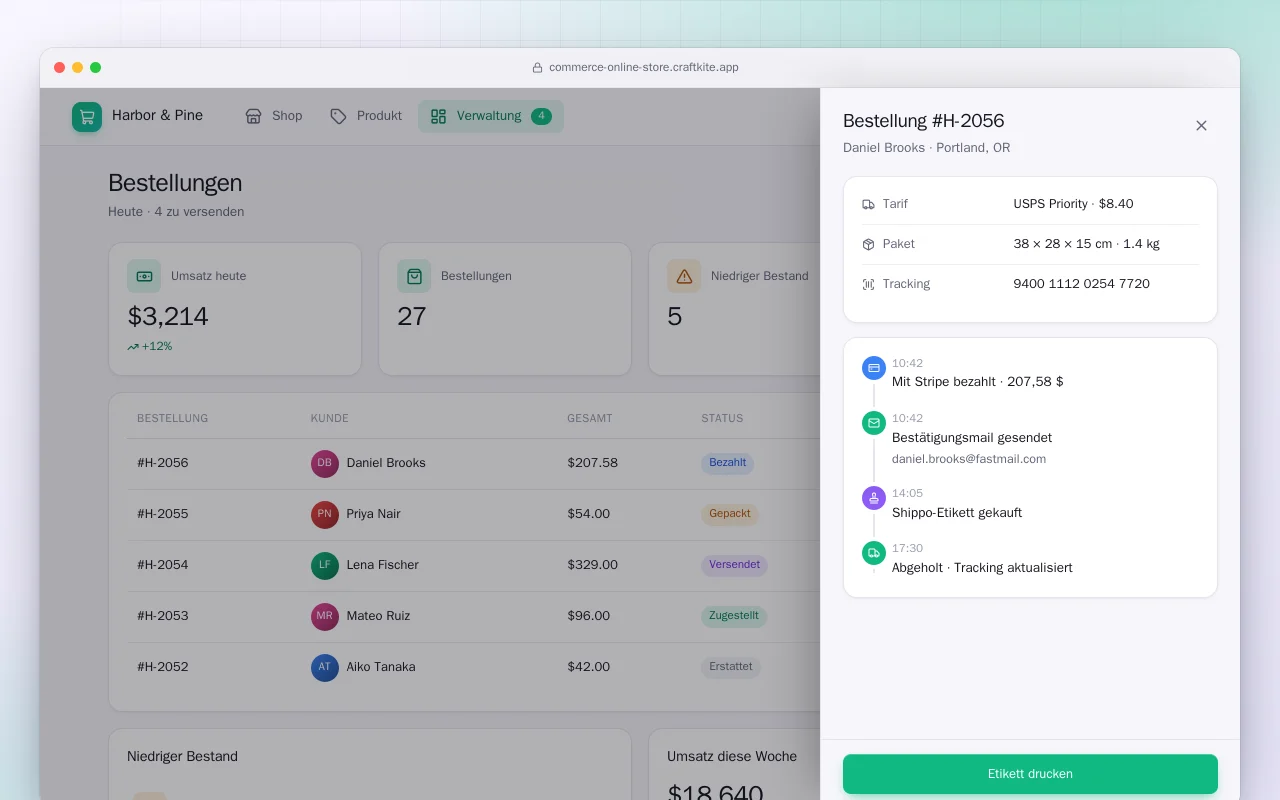Click the Bestellungen shopping bag icon
The height and width of the screenshot is (800, 1280).
(x=414, y=276)
